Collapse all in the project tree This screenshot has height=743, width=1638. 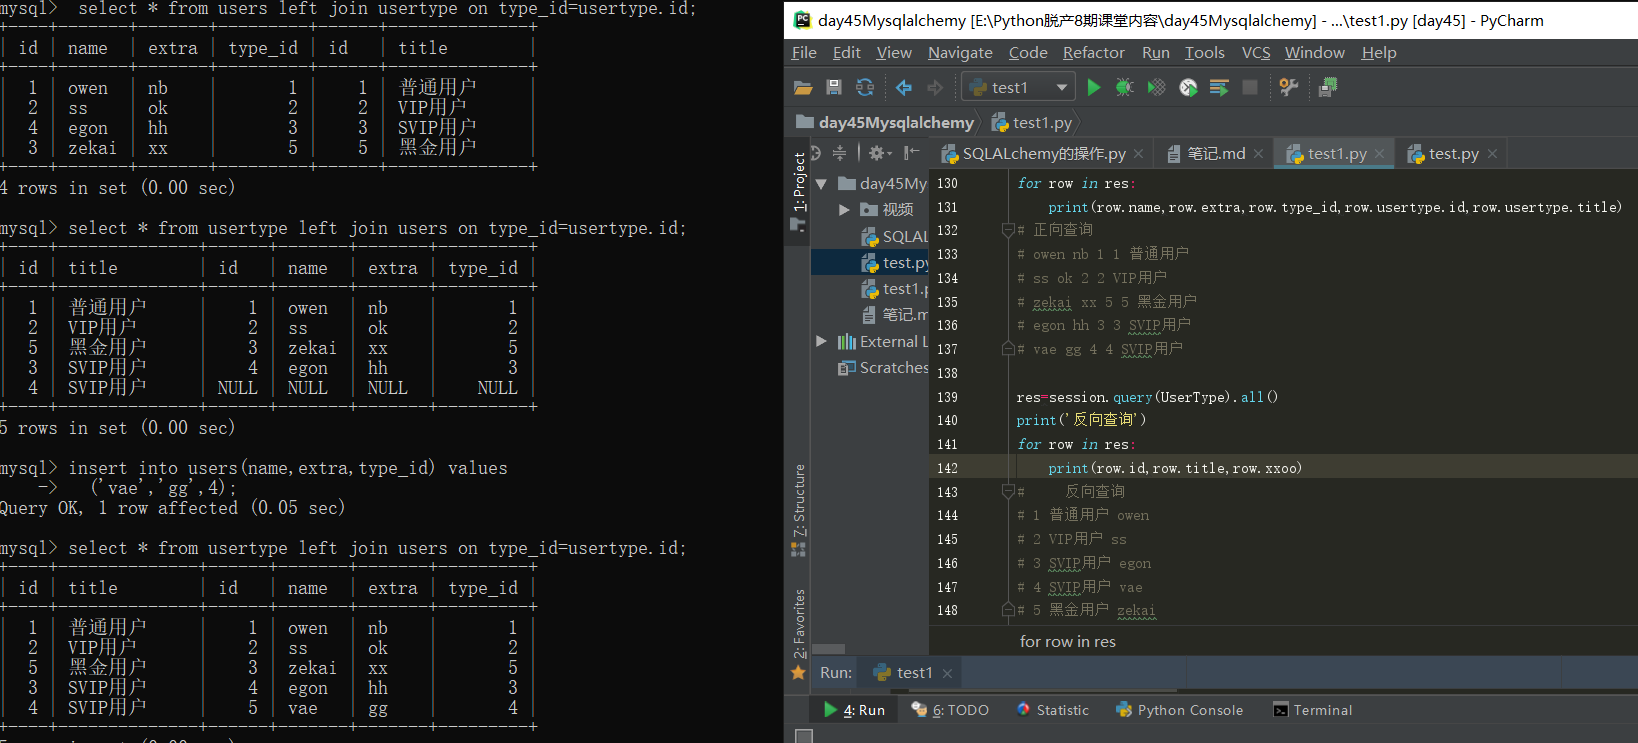click(x=839, y=153)
